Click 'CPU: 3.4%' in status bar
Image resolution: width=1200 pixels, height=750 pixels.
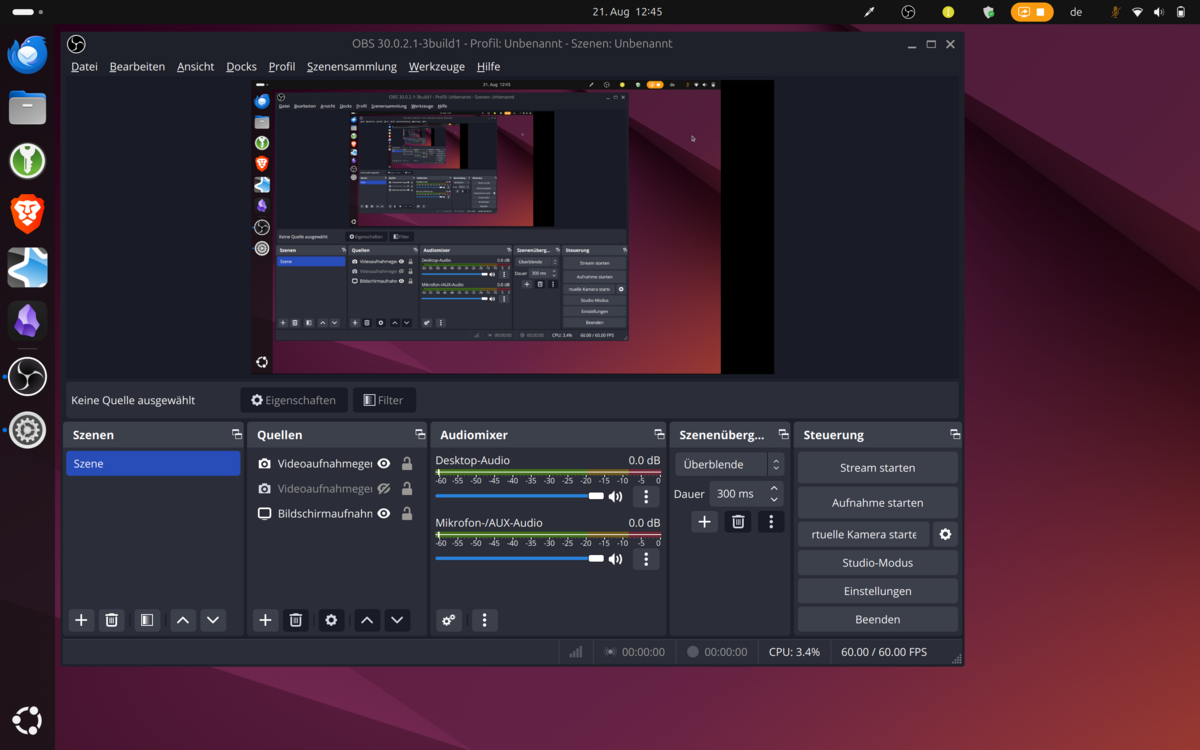794,652
